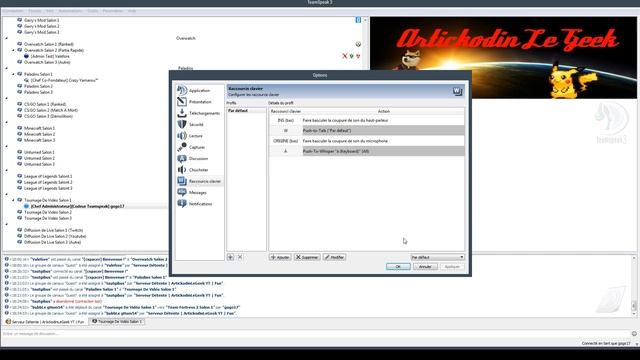The height and width of the screenshot is (360, 640).
Task: Click client status icon of Valefore
Action: pos(26,56)
